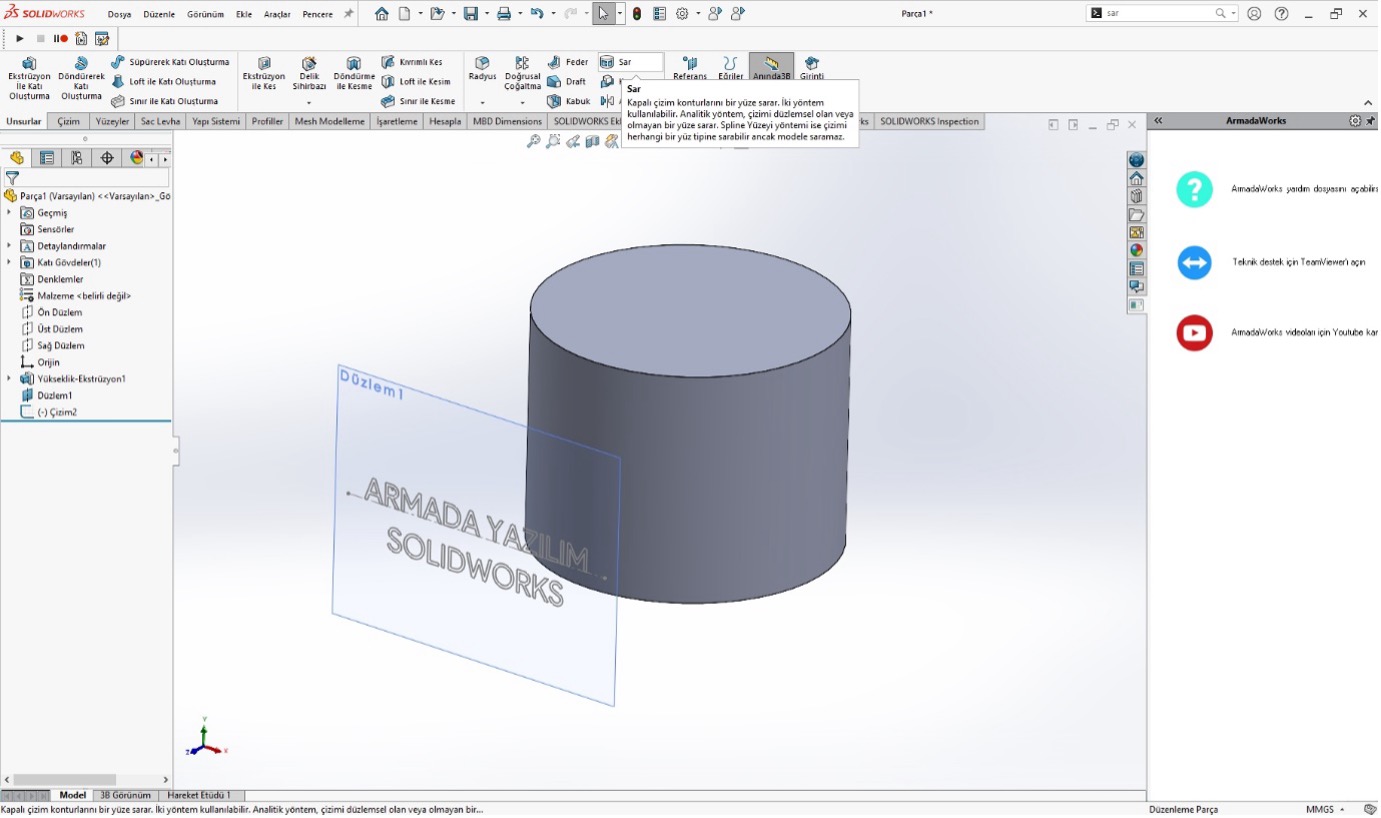Open dropdown next to Select cursor tool

[x=620, y=14]
